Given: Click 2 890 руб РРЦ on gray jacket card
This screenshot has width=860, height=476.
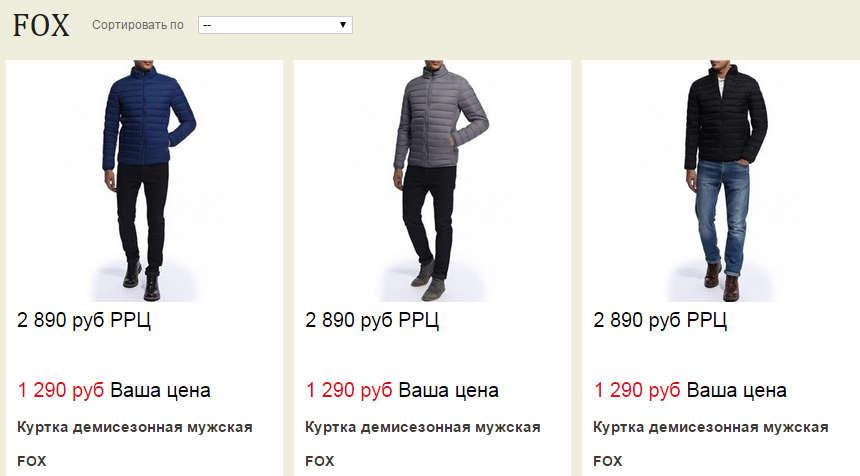Looking at the screenshot, I should (x=372, y=320).
